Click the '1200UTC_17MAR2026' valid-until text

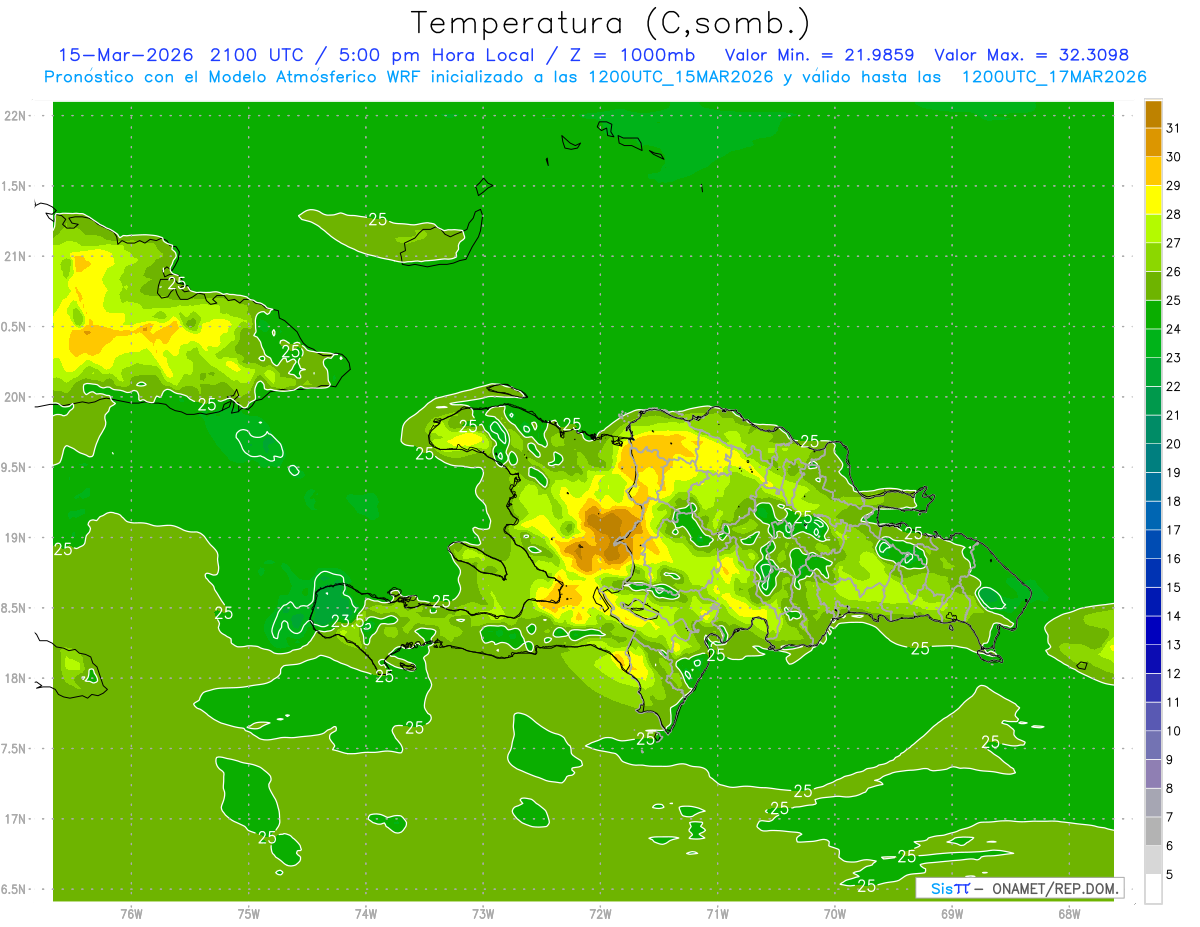(1054, 77)
